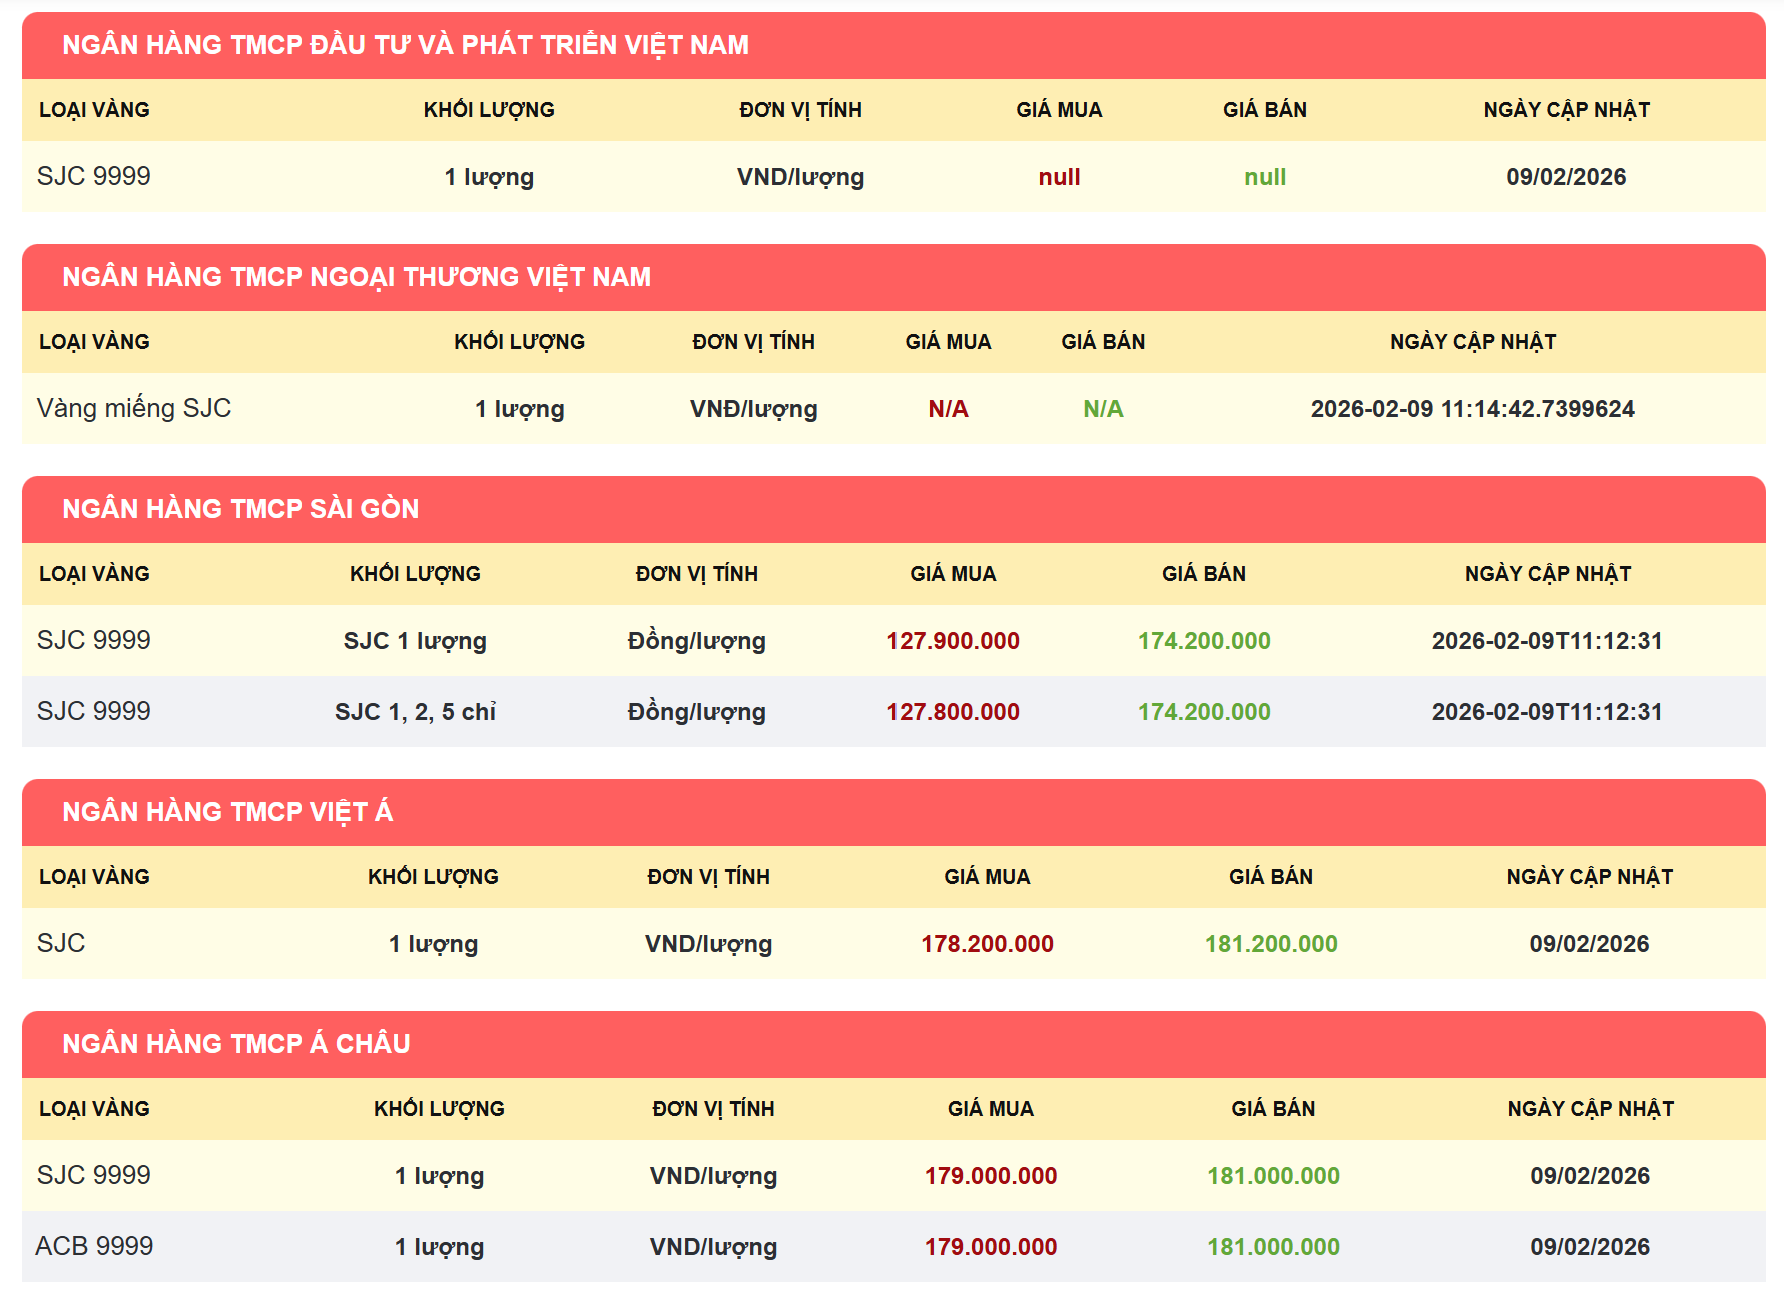Screen dimensions: 1784x1298
Task: Click the 127.900.000 buying price
Action: pyautogui.click(x=952, y=641)
